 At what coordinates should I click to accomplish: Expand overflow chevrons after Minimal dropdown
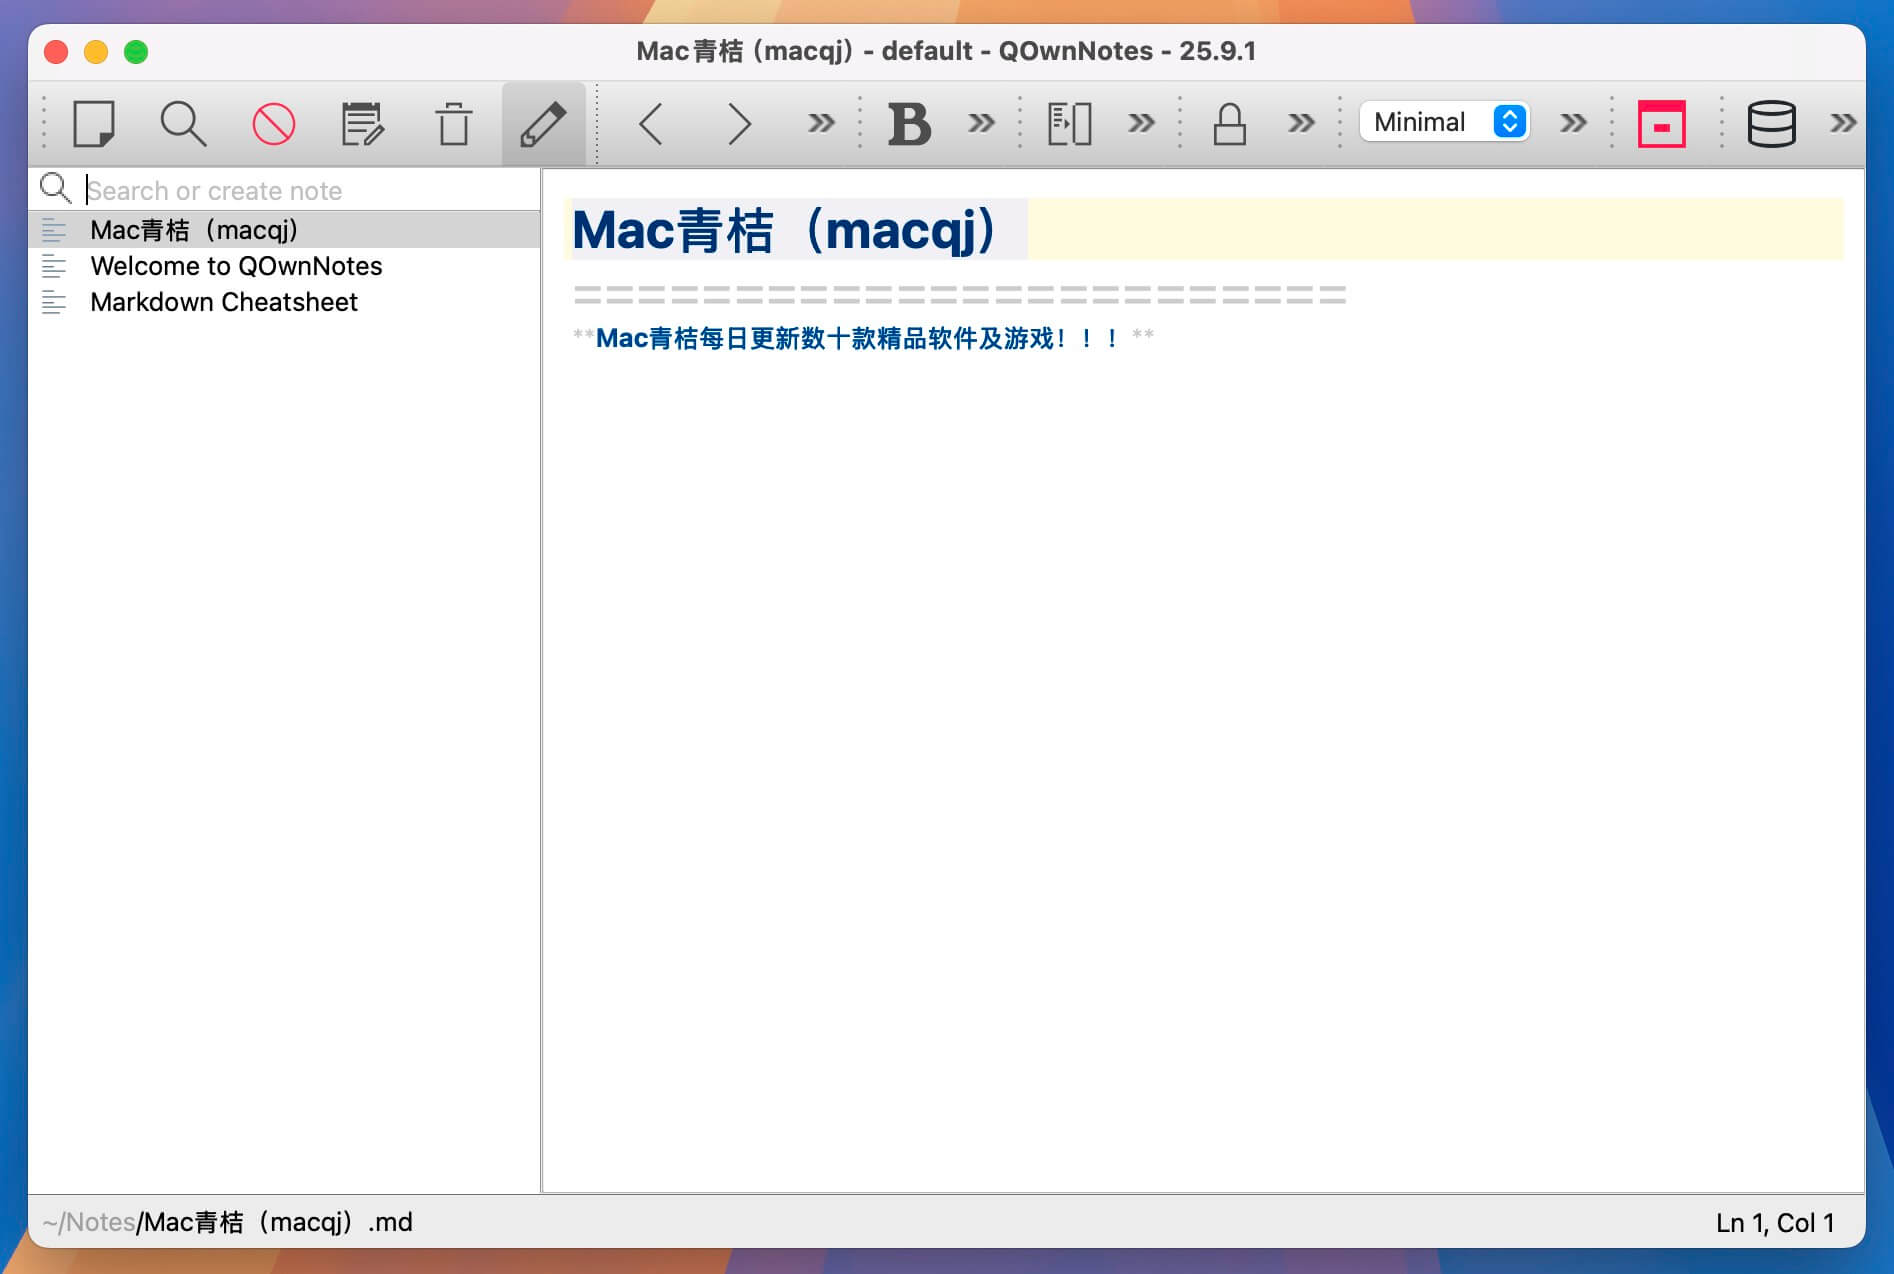(1573, 123)
